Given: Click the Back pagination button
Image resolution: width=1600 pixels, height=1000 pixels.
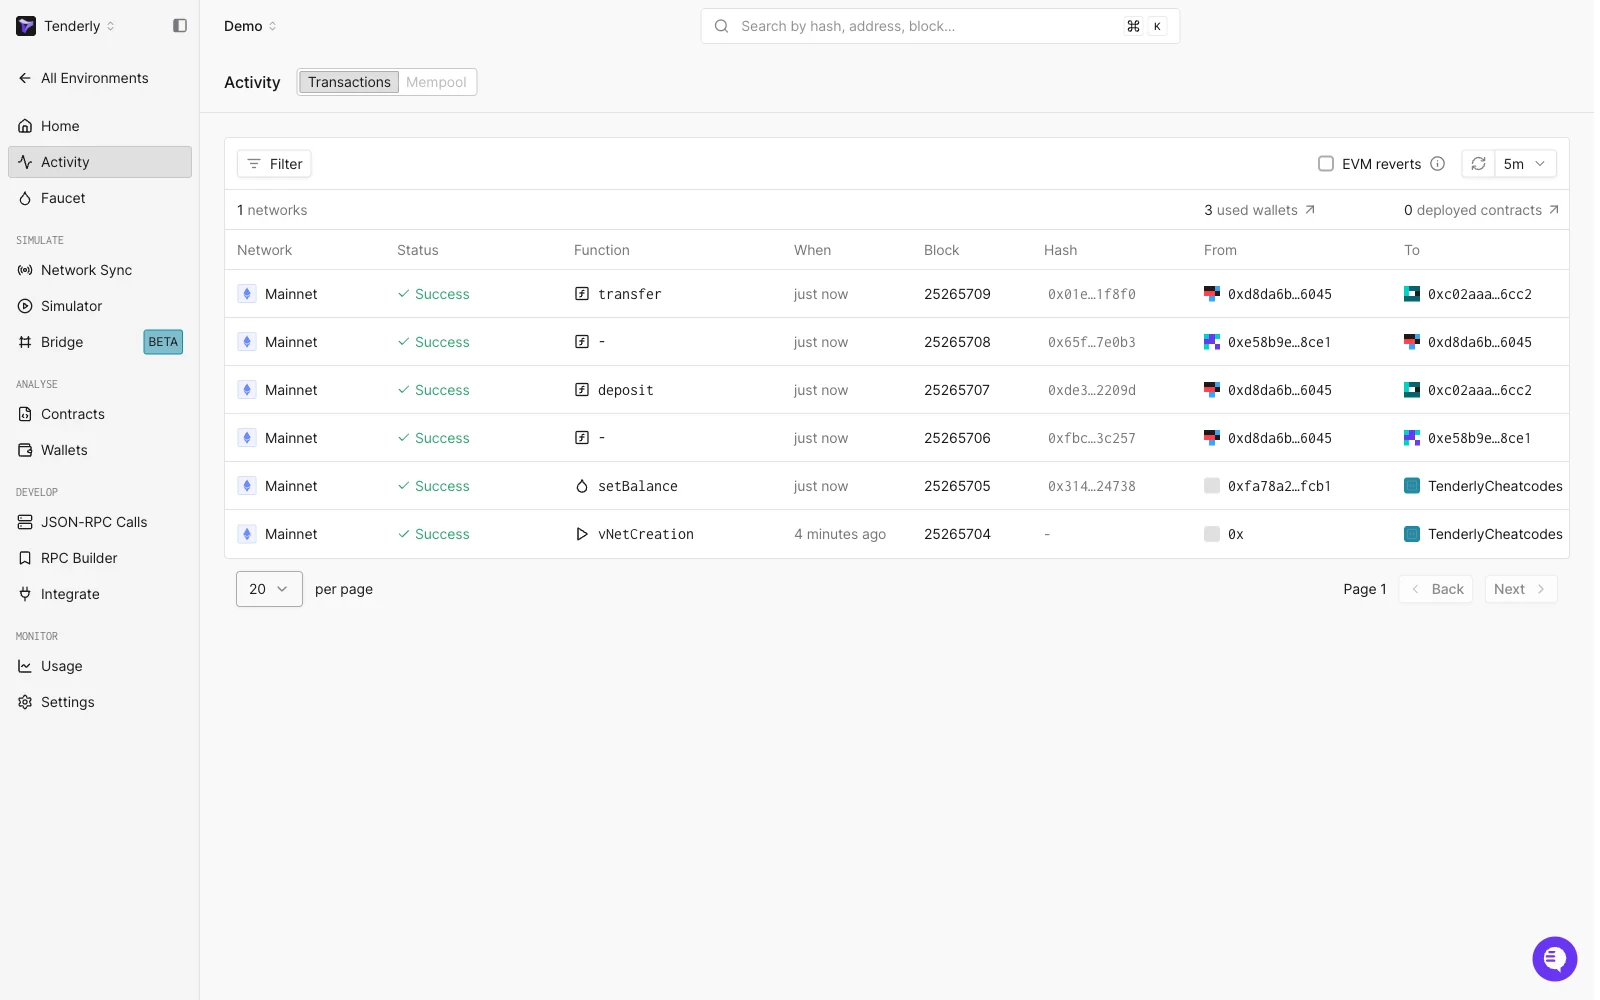Looking at the screenshot, I should click(x=1436, y=589).
